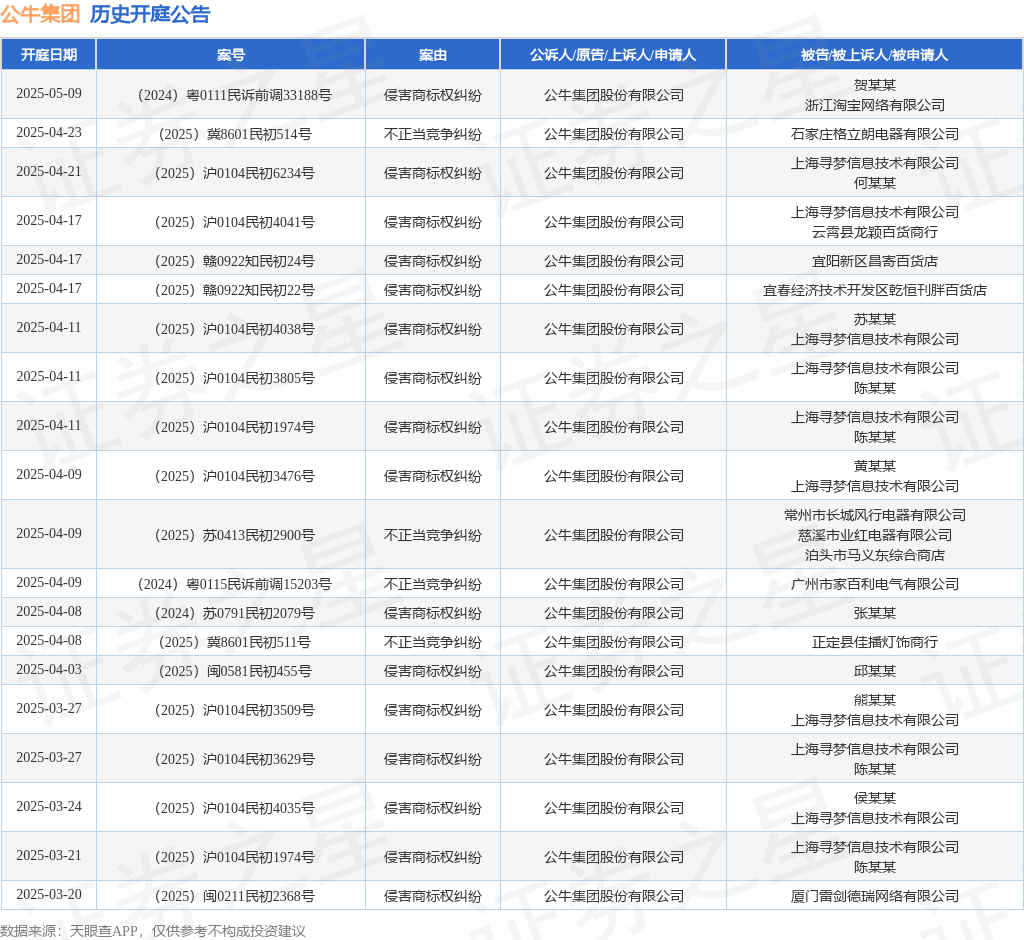The image size is (1024, 940).
Task: Click case number 沪0104民初3476号
Action: (x=234, y=476)
